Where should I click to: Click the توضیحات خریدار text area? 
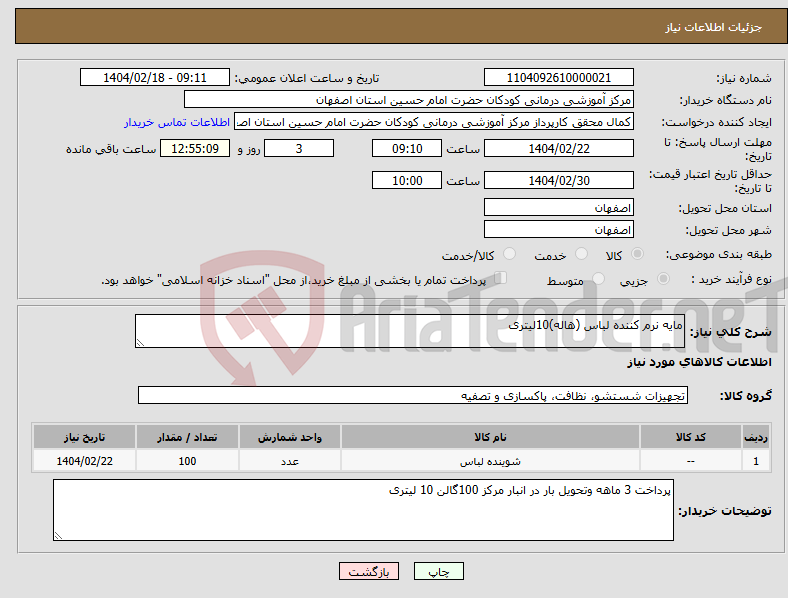point(363,510)
